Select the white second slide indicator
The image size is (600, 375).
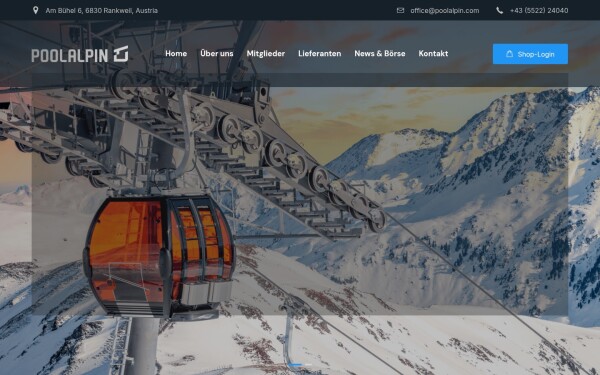[x=308, y=365]
